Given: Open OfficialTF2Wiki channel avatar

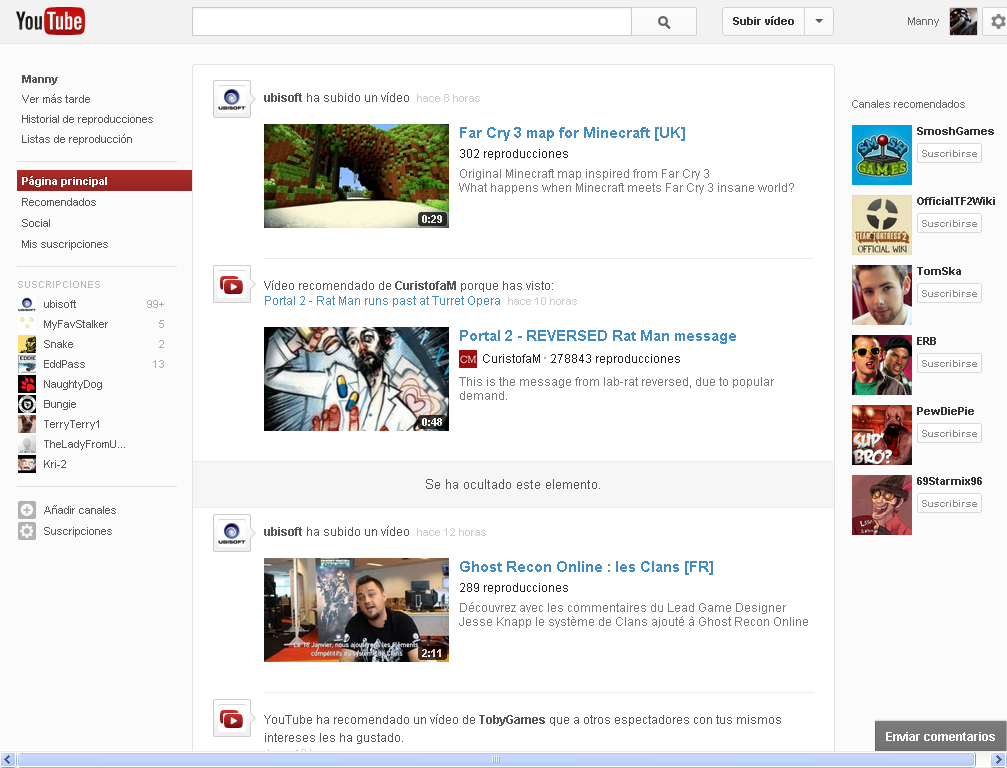Looking at the screenshot, I should pos(882,225).
